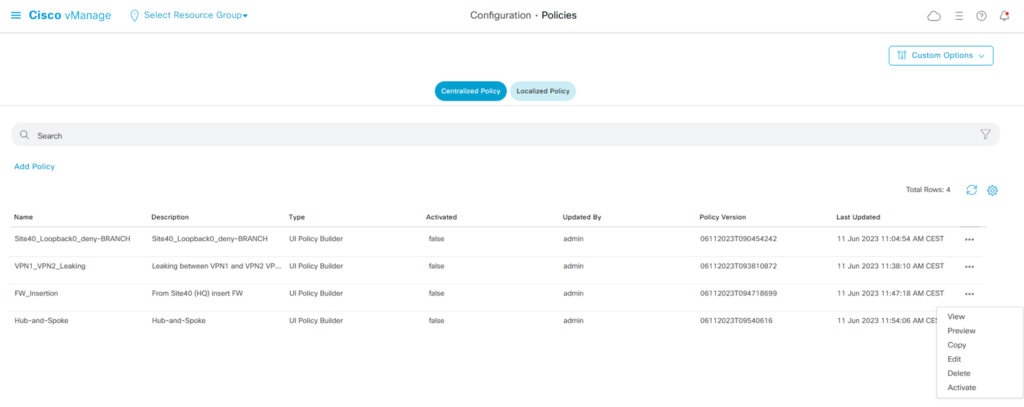This screenshot has height=407, width=1024.
Task: Select Edit in the context menu
Action: 955,359
